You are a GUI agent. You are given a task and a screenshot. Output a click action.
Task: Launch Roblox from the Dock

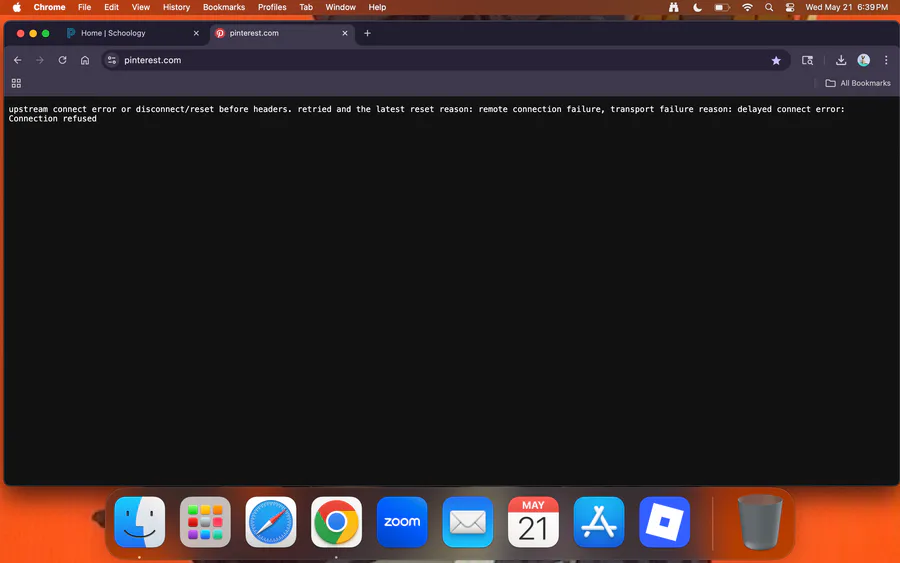click(x=664, y=522)
